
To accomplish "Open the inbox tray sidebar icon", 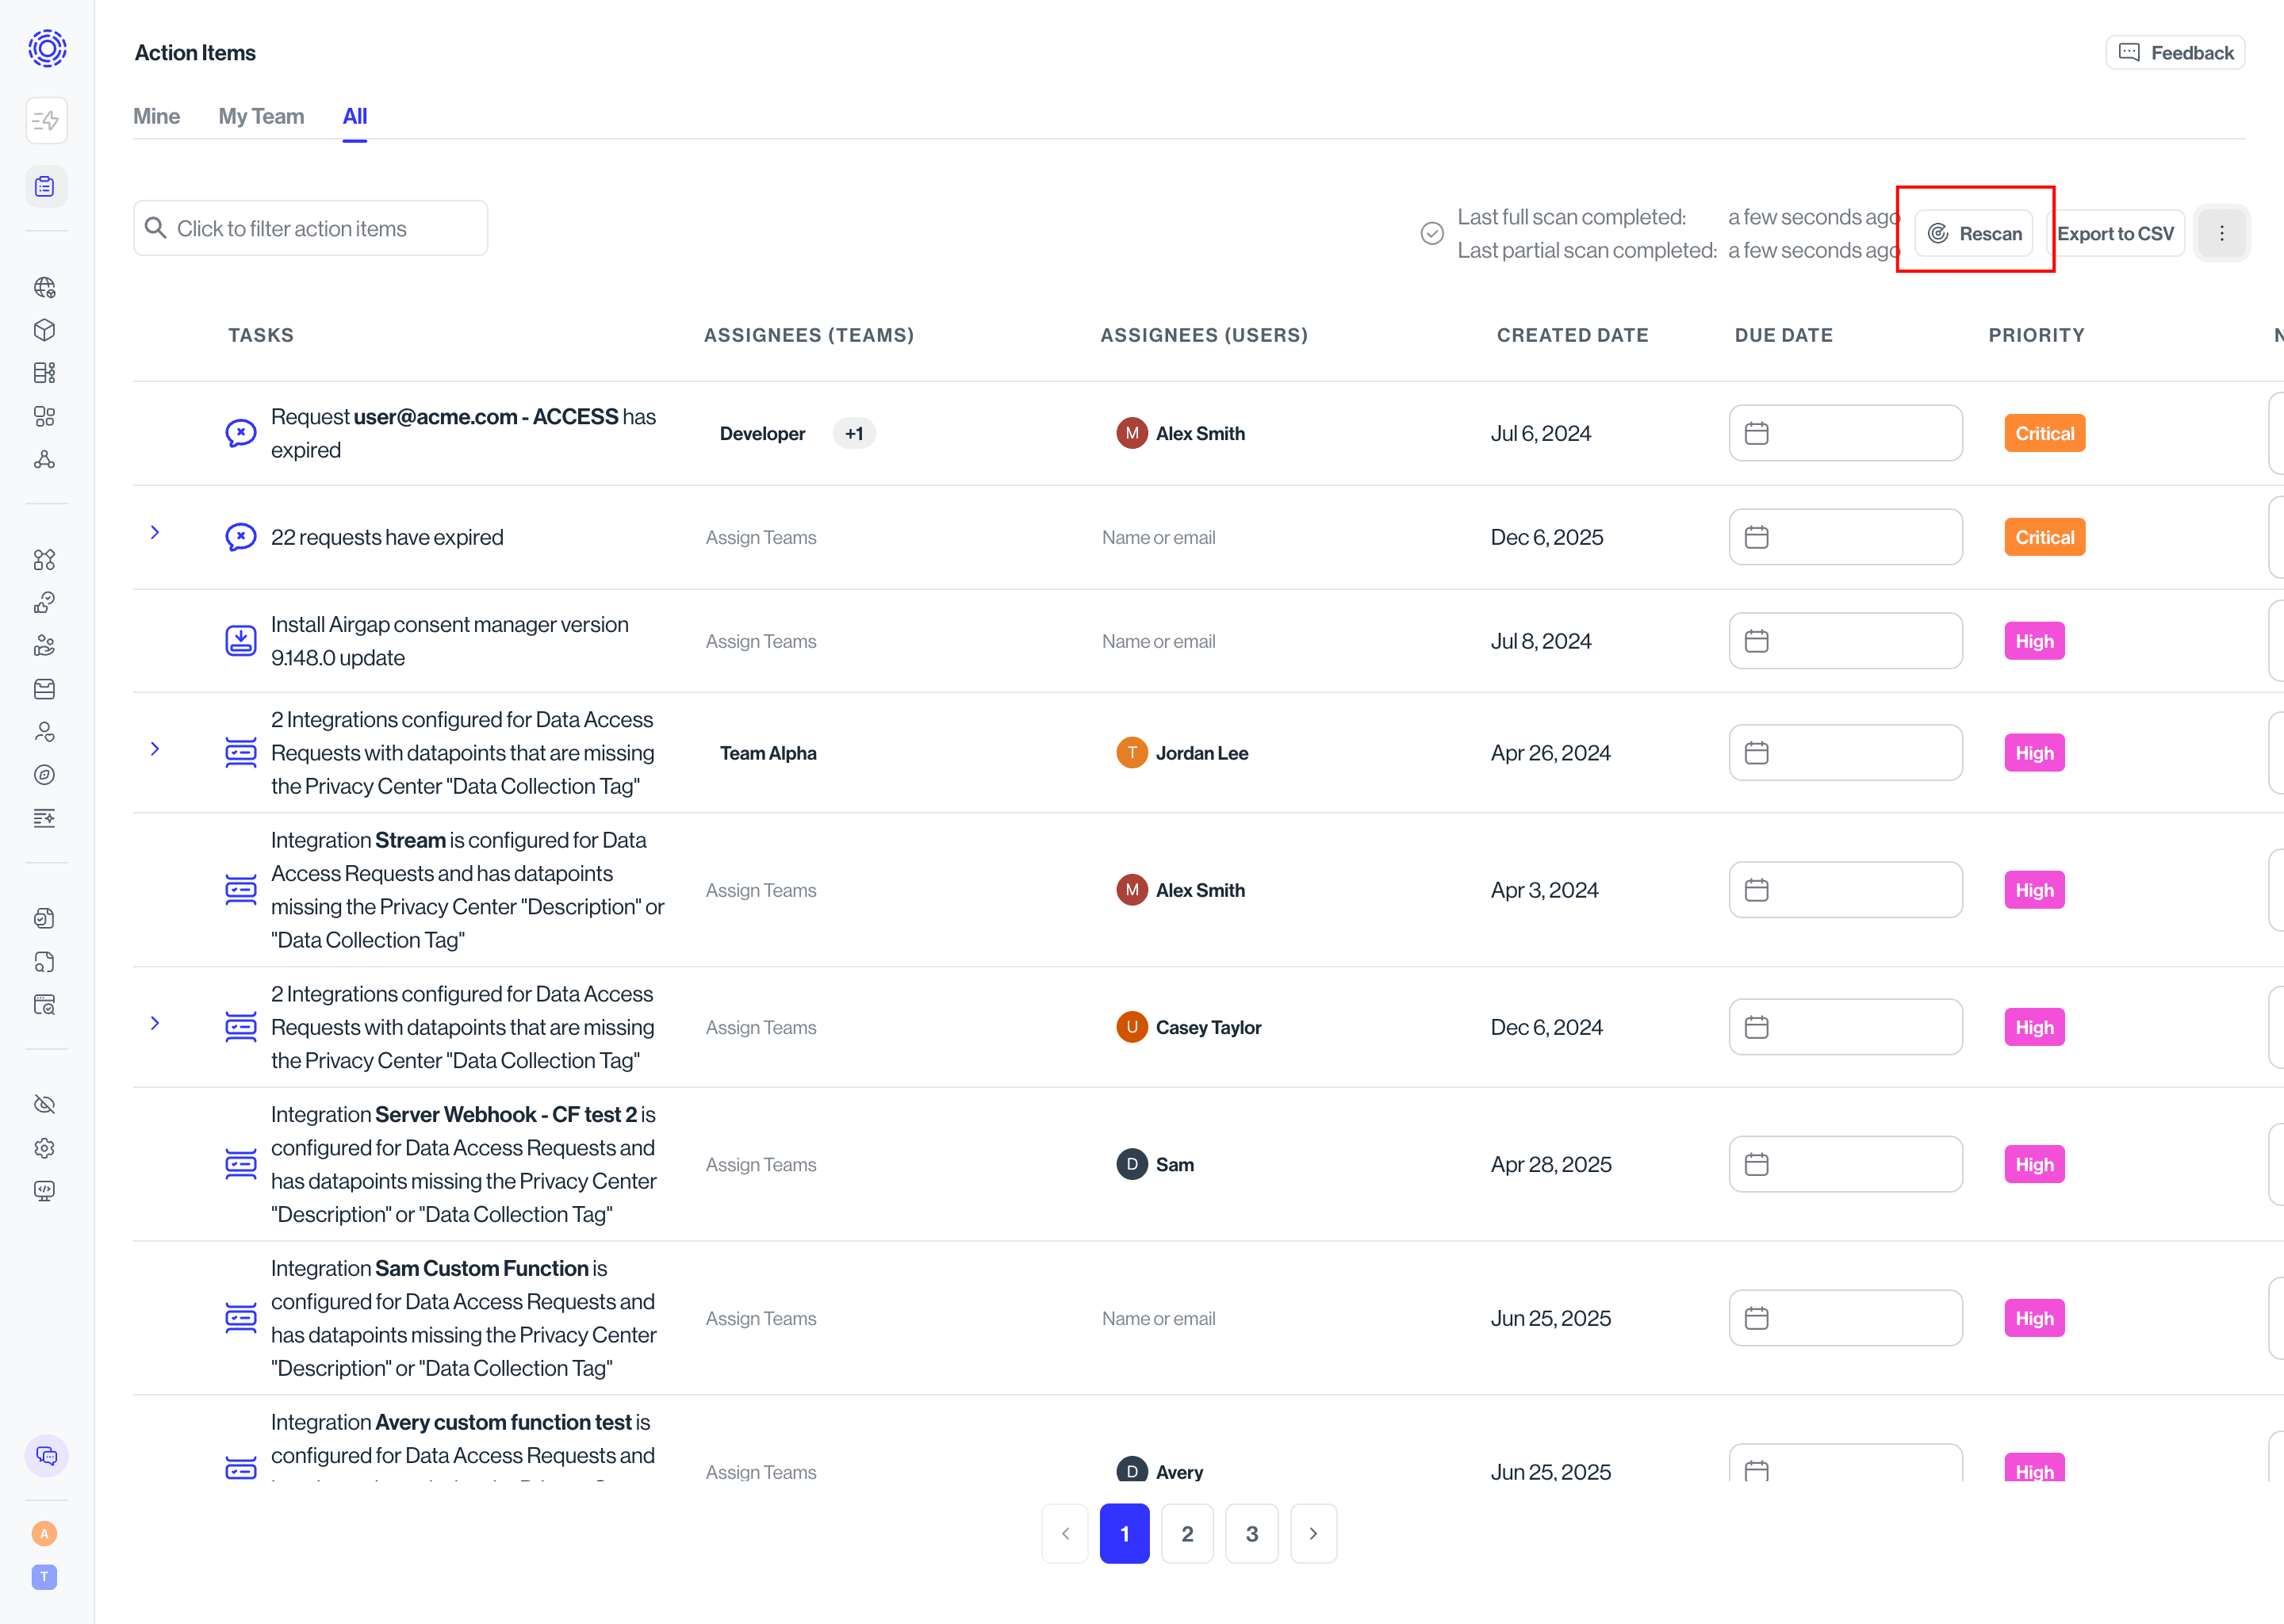I will click(44, 689).
